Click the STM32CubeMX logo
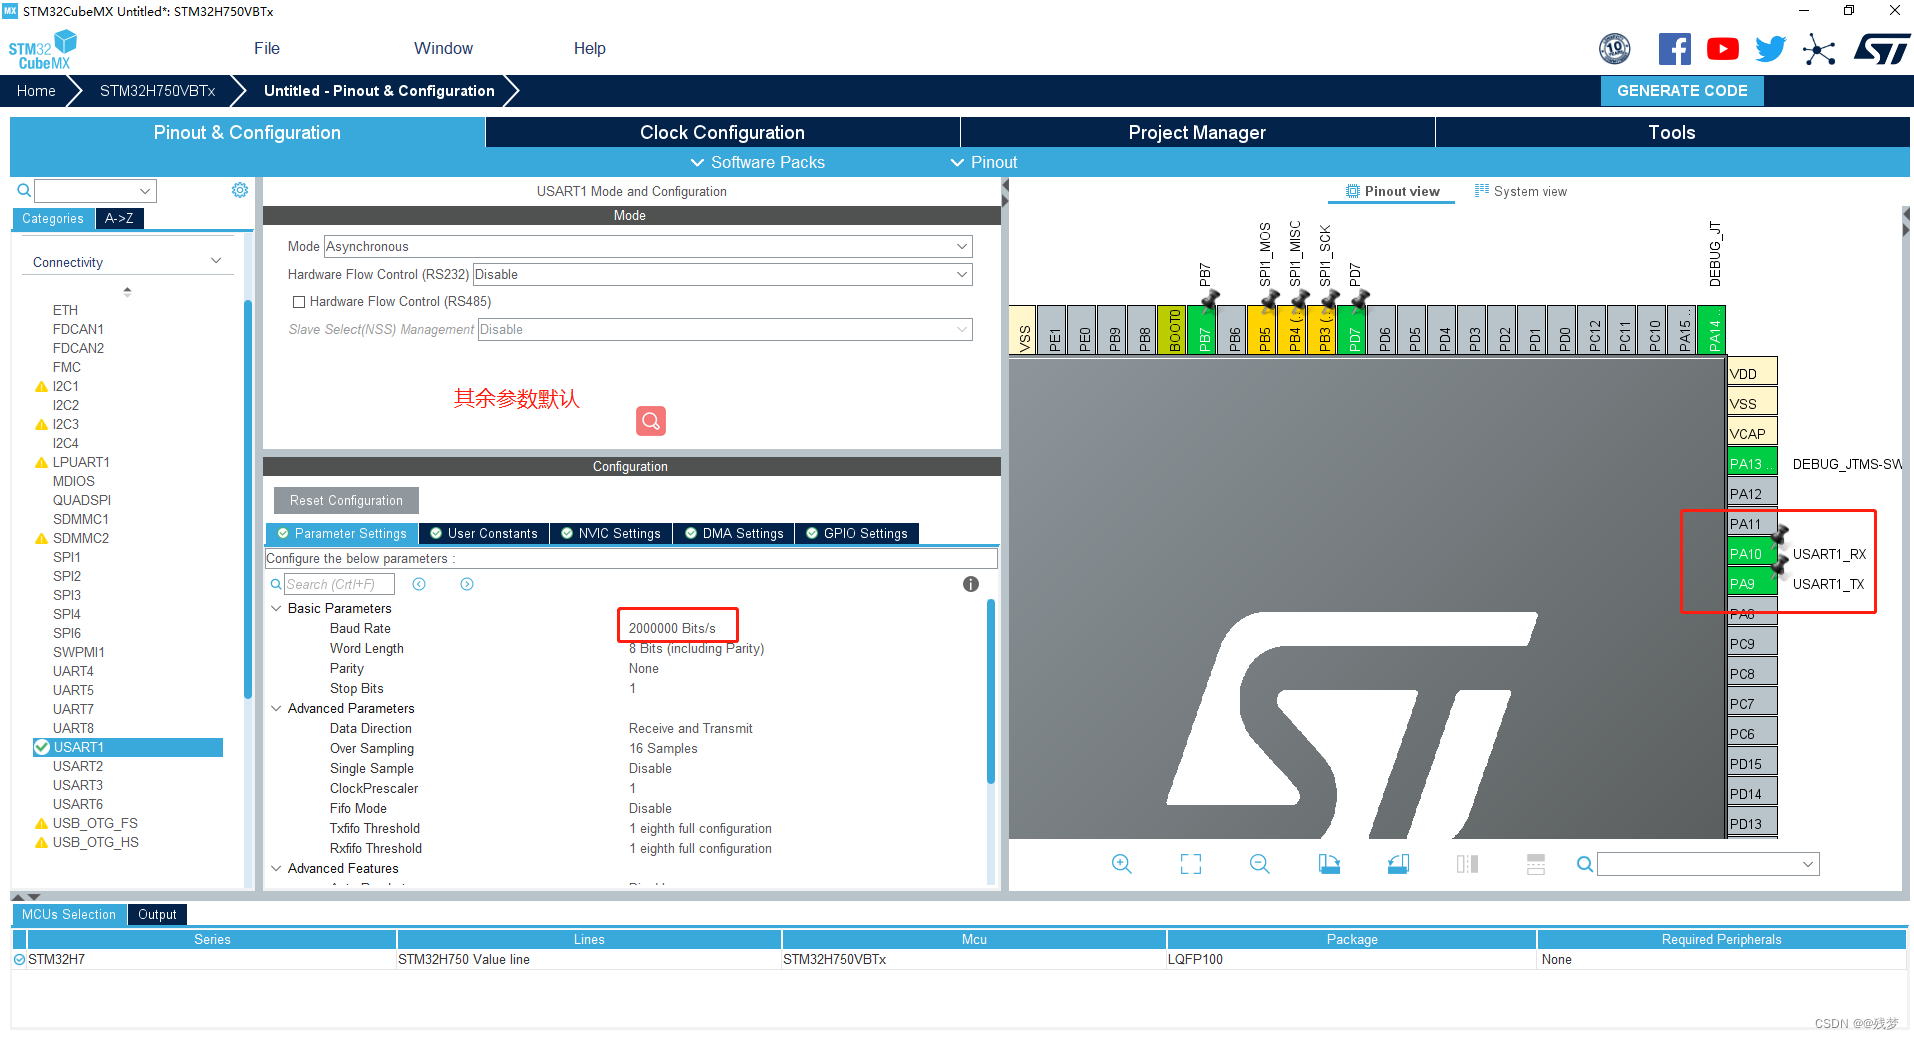This screenshot has height=1039, width=1914. point(42,50)
